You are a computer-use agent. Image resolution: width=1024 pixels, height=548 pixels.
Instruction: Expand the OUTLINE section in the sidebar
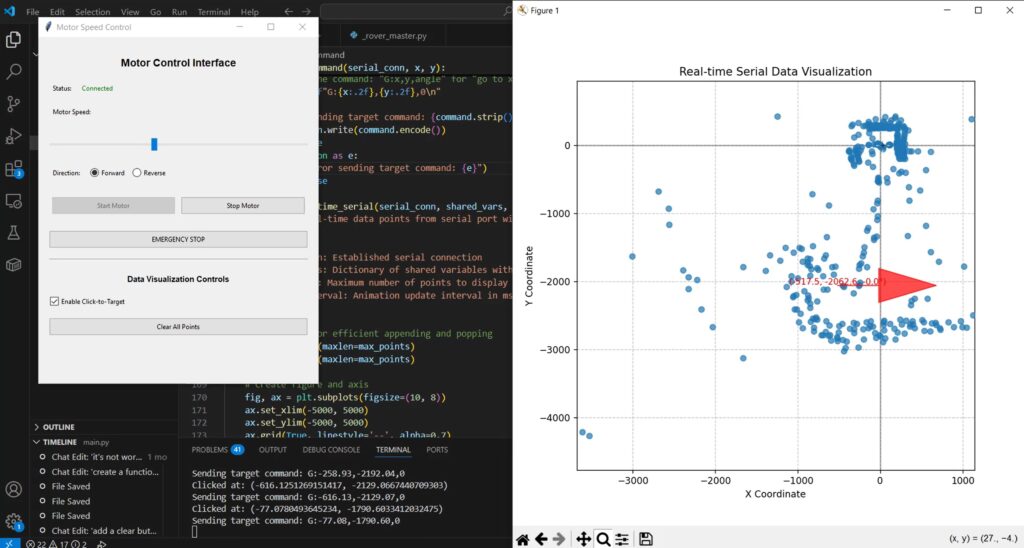coord(58,426)
